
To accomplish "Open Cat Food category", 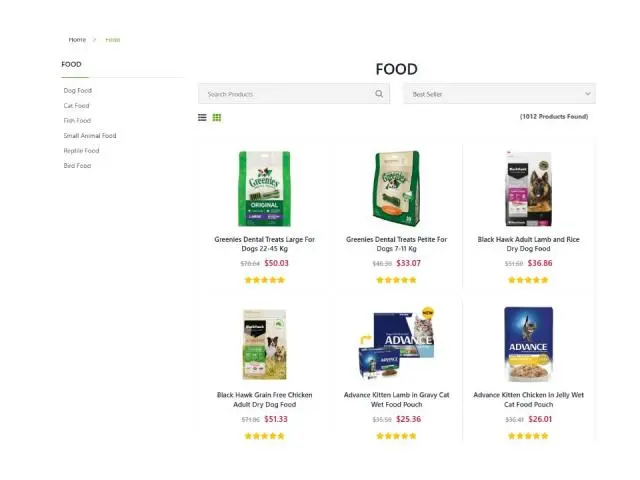I will click(x=76, y=106).
